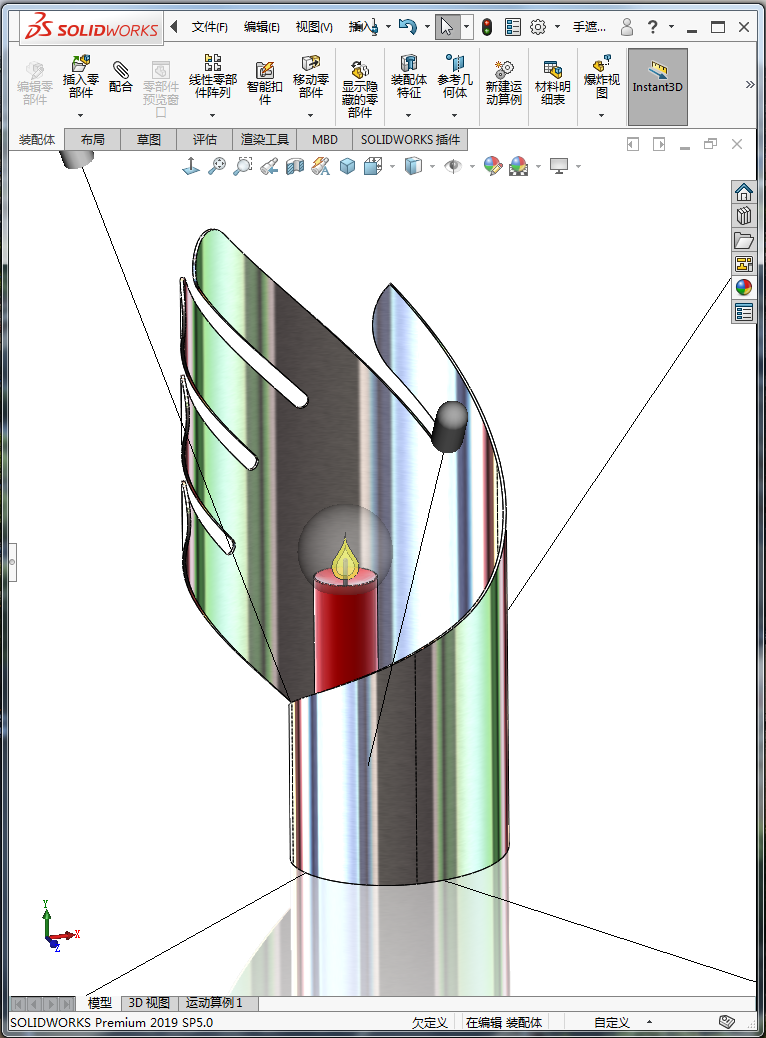Image resolution: width=766 pixels, height=1038 pixels.
Task: Open Appearances, Scenes and Decals task pane
Action: pyautogui.click(x=743, y=287)
